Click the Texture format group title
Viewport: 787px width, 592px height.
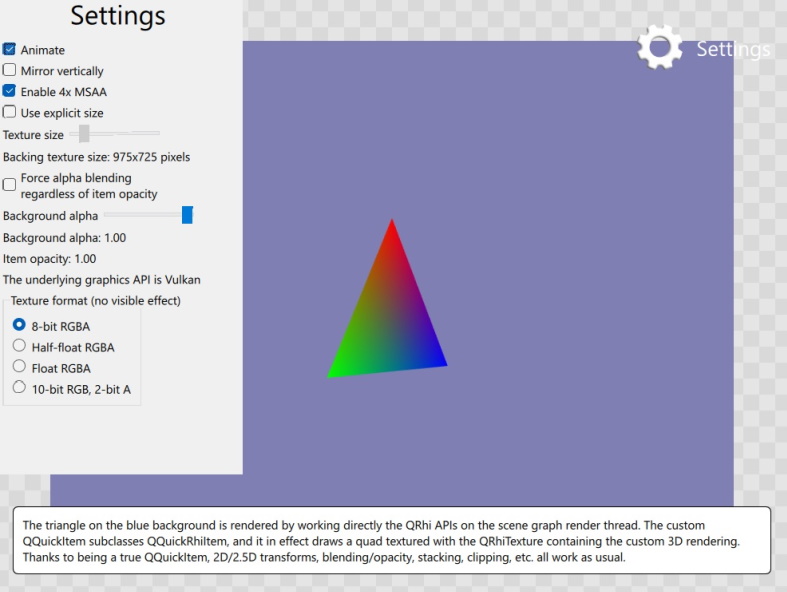[x=95, y=301]
